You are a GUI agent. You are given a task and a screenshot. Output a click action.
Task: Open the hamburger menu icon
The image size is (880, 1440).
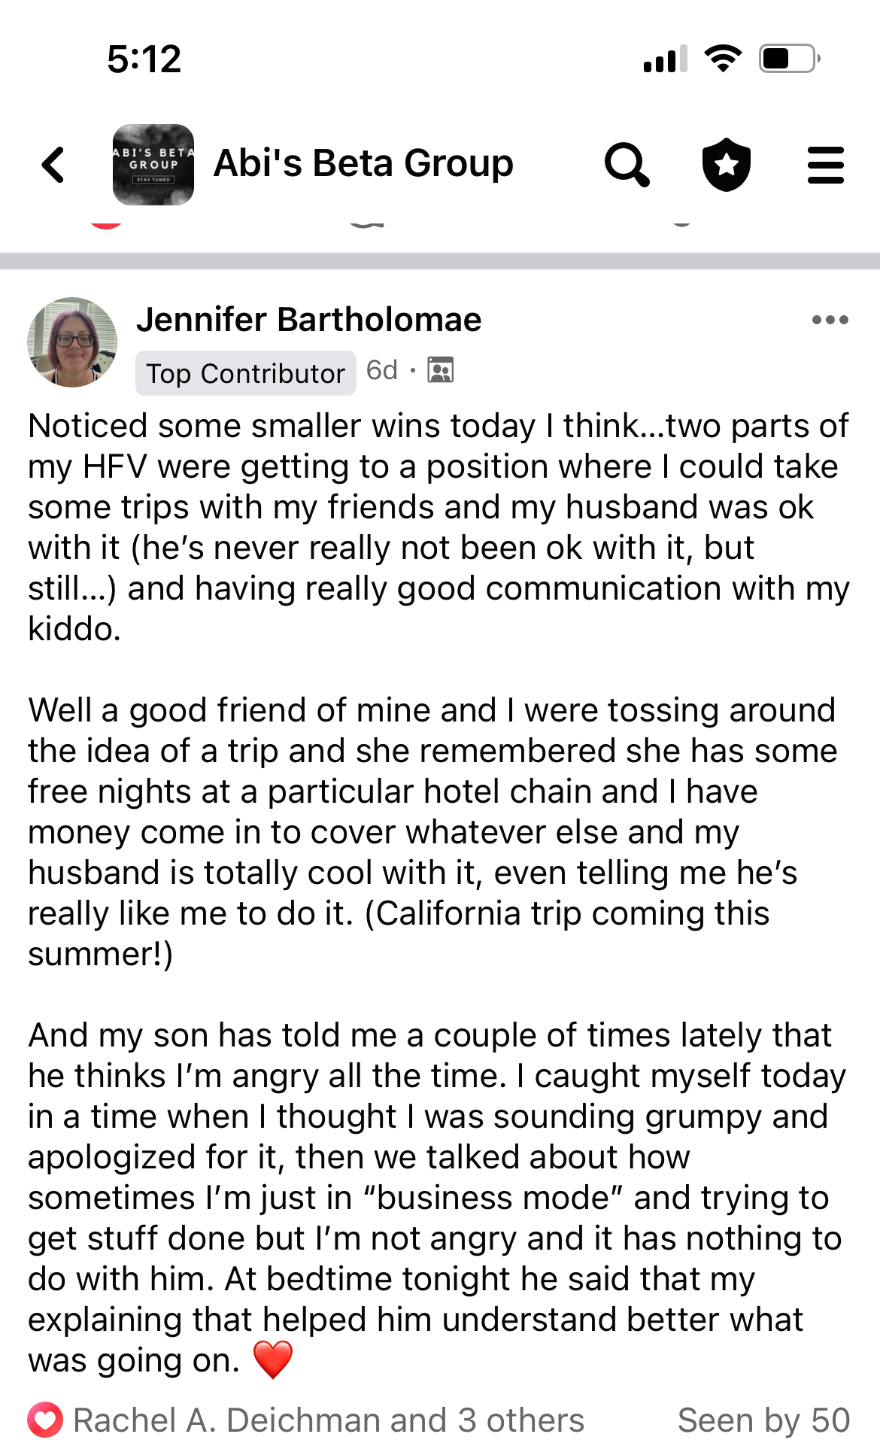pyautogui.click(x=825, y=165)
